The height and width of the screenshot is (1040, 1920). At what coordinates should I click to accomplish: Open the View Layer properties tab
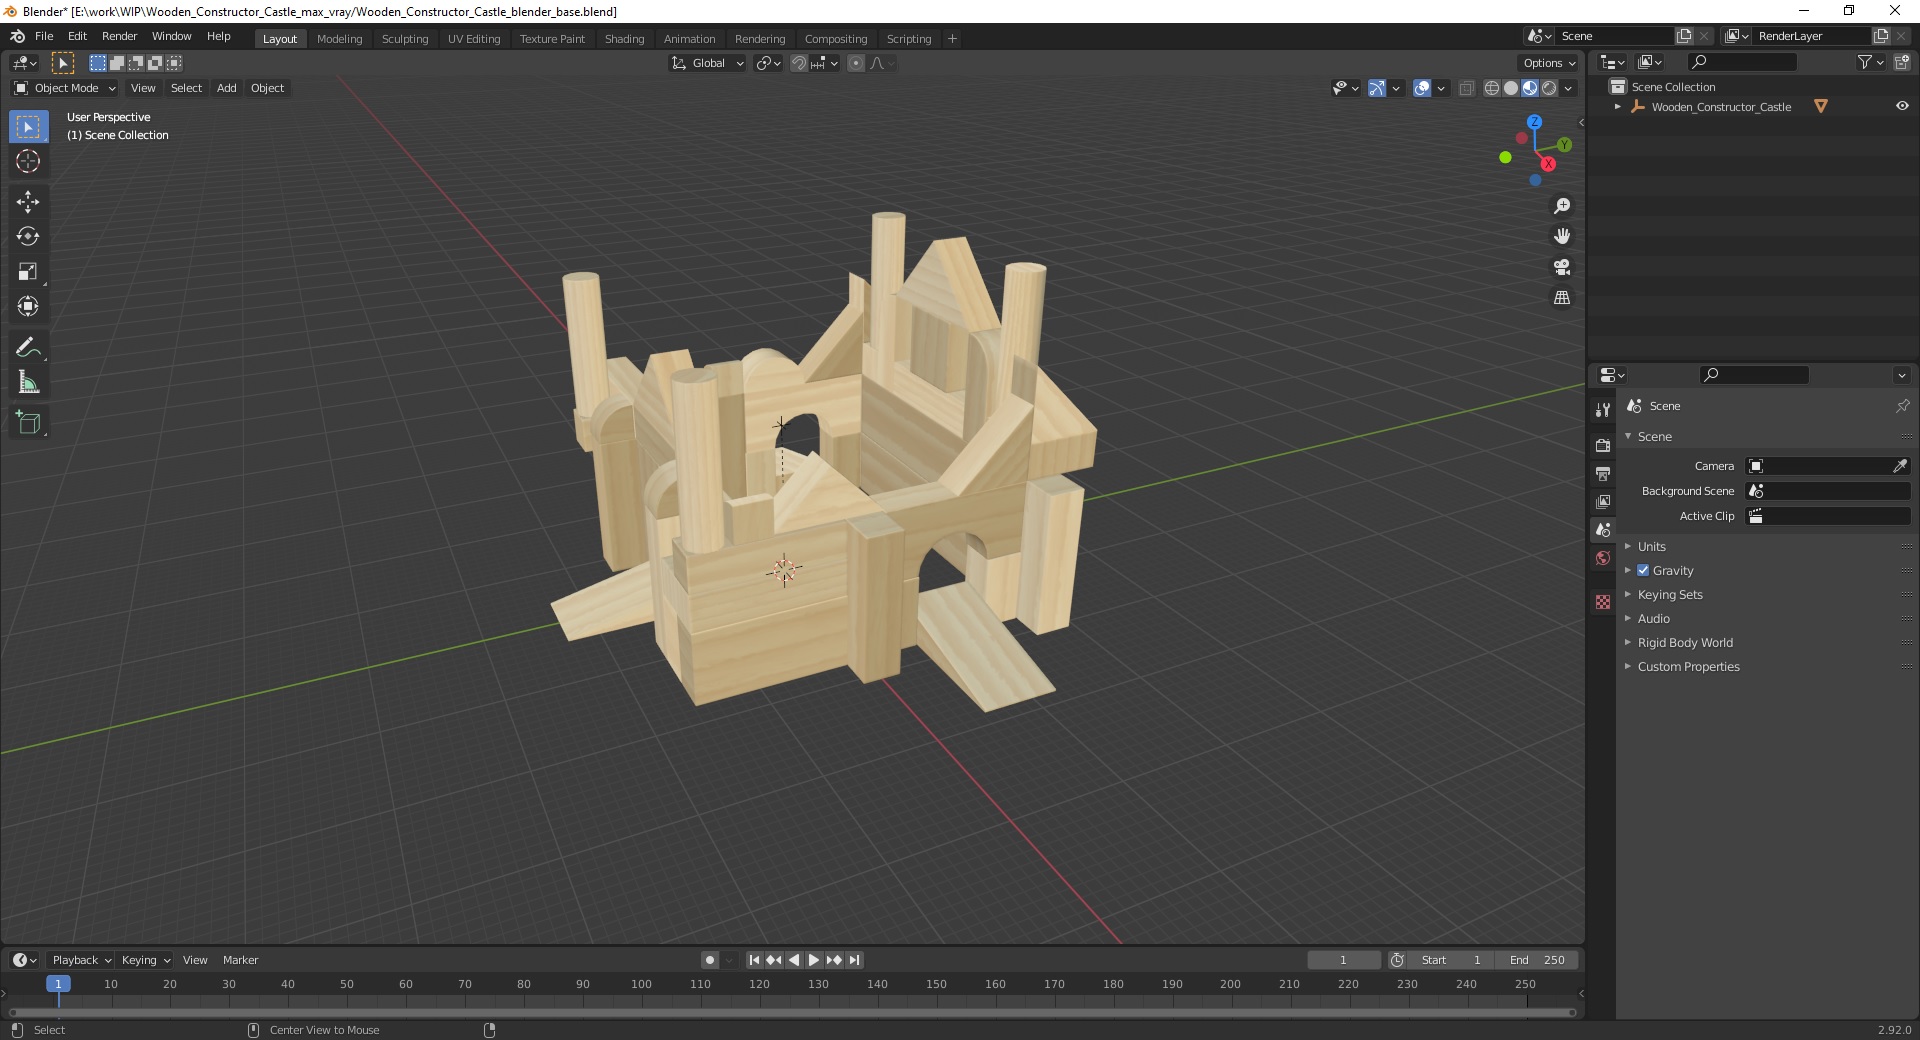pyautogui.click(x=1603, y=501)
